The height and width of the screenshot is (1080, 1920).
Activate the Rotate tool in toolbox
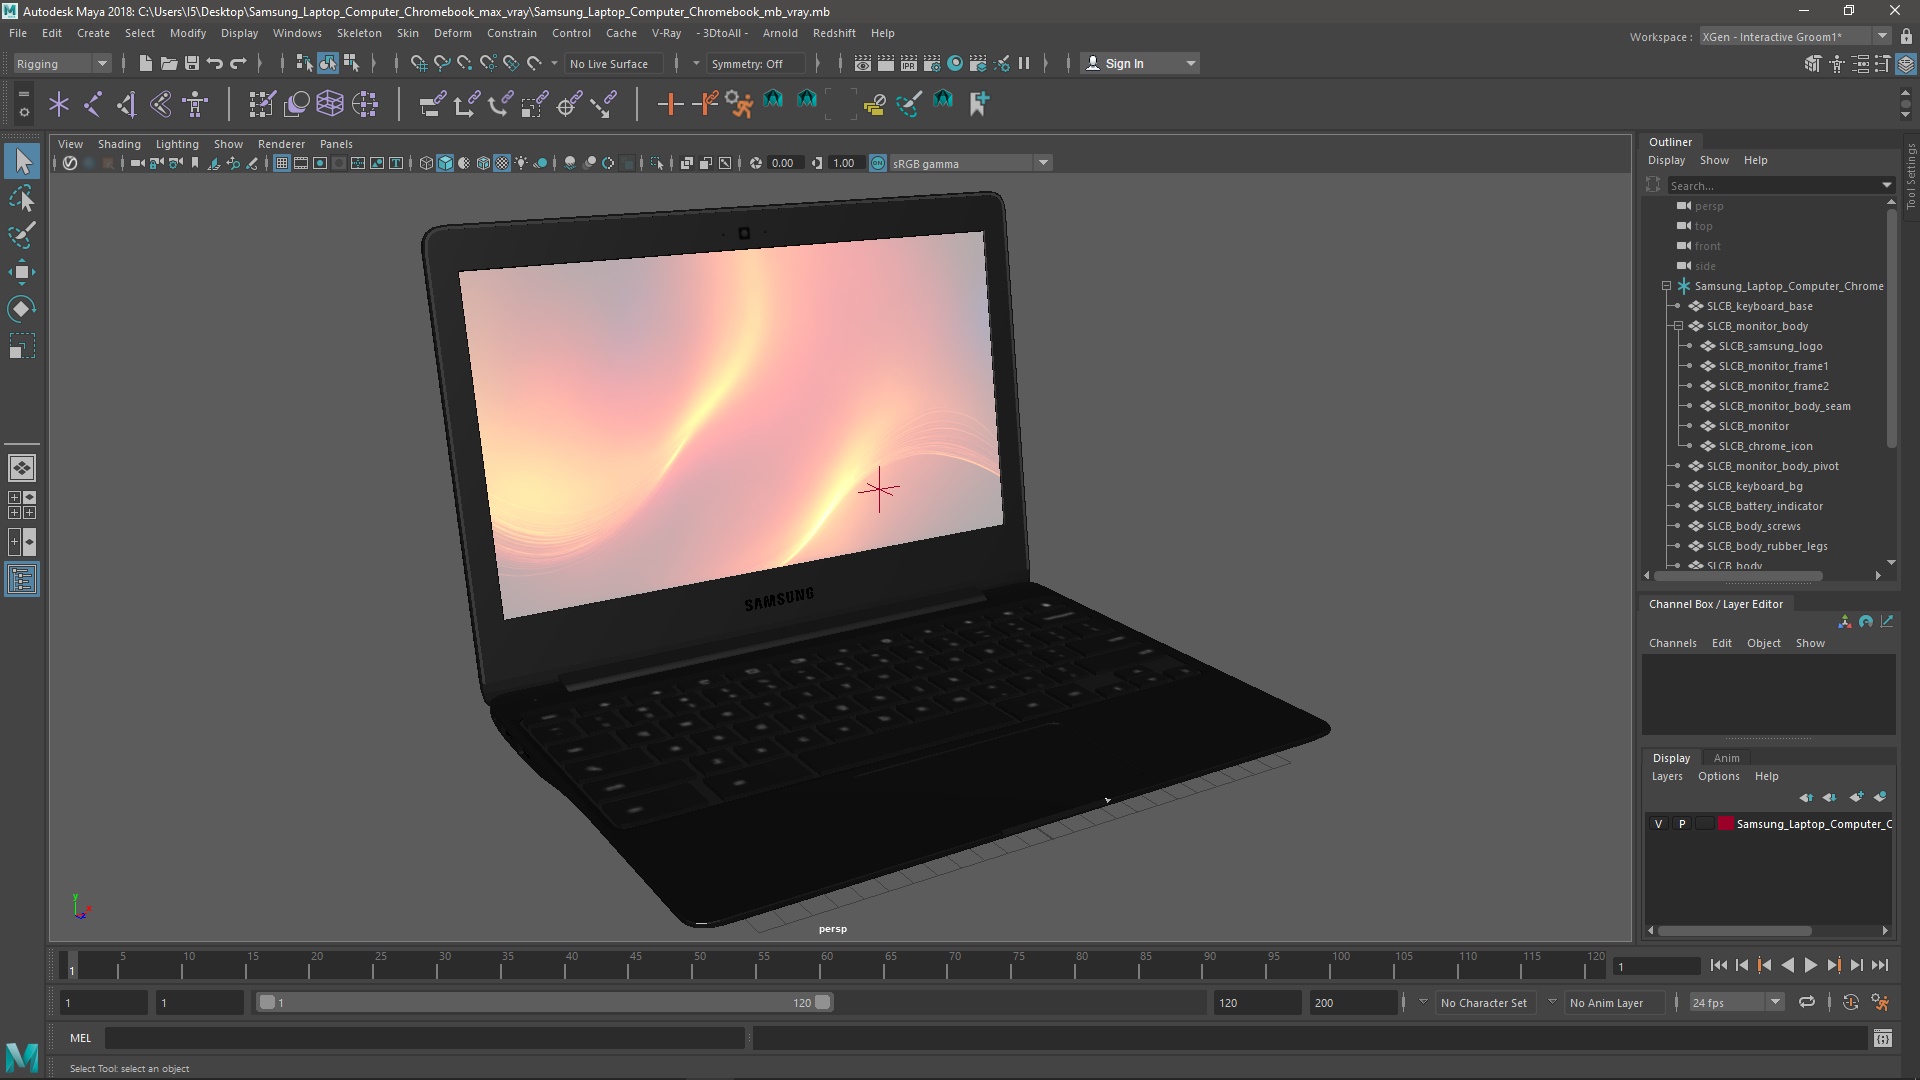22,309
